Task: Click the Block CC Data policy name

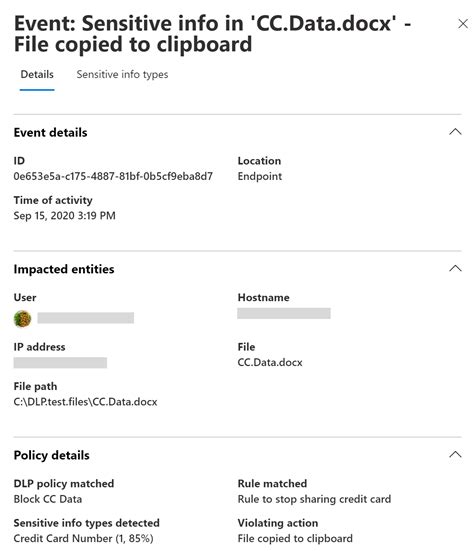Action: [48, 499]
